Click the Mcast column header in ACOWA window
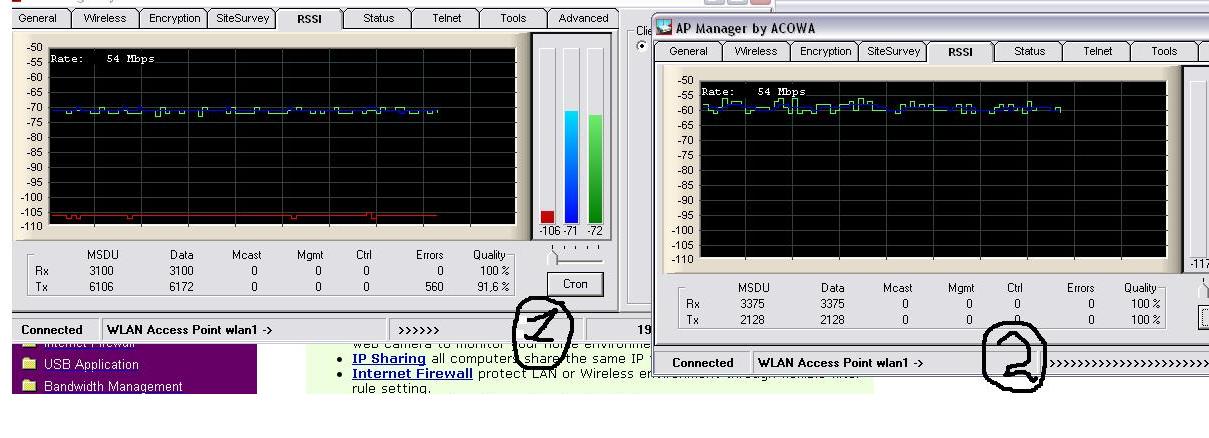 tap(897, 288)
